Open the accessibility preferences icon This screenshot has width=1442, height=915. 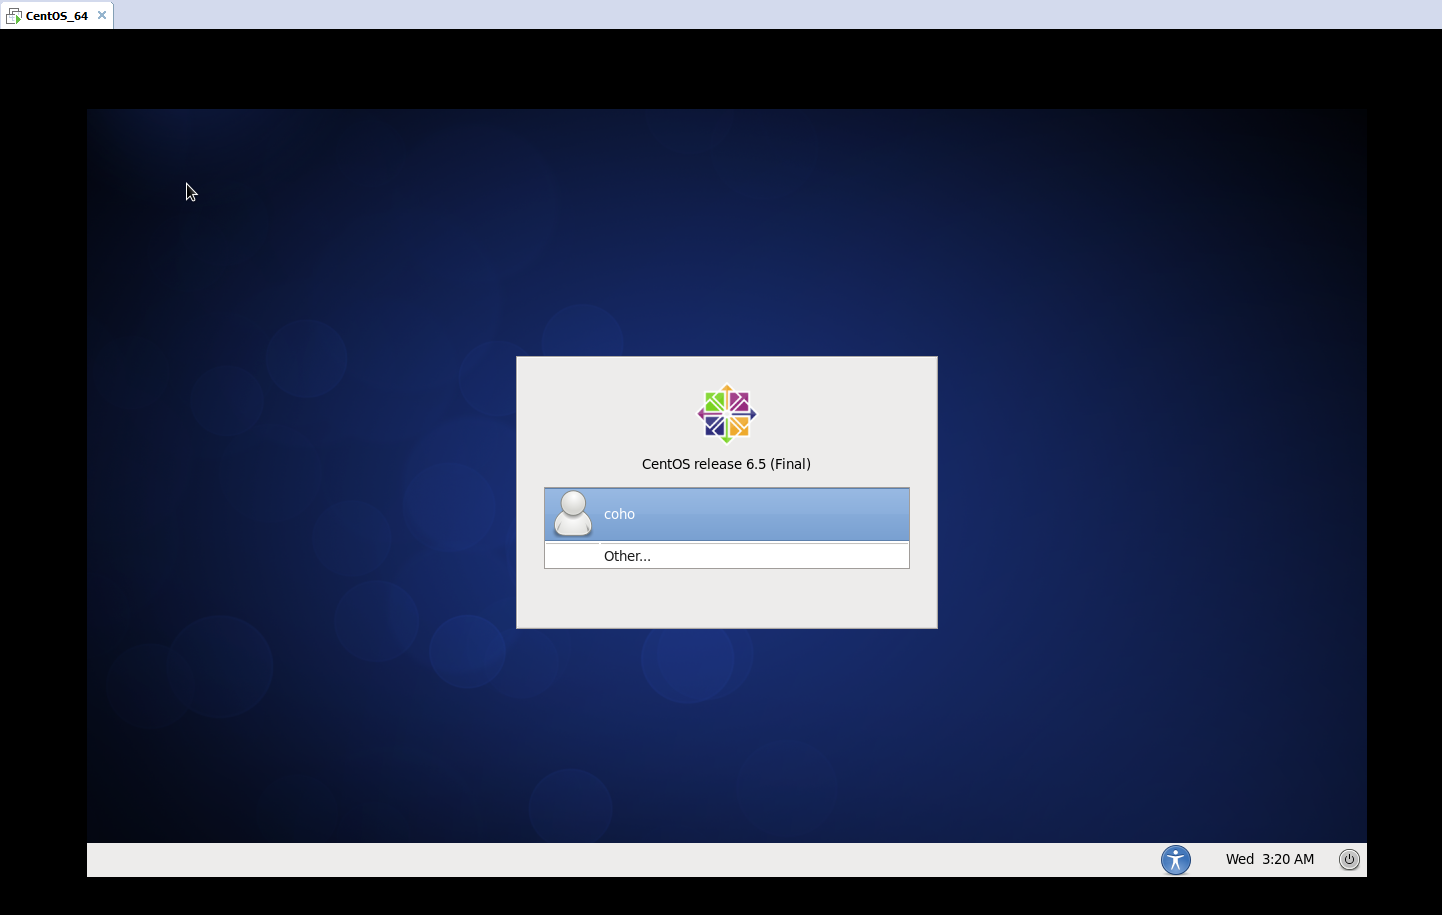coord(1176,859)
